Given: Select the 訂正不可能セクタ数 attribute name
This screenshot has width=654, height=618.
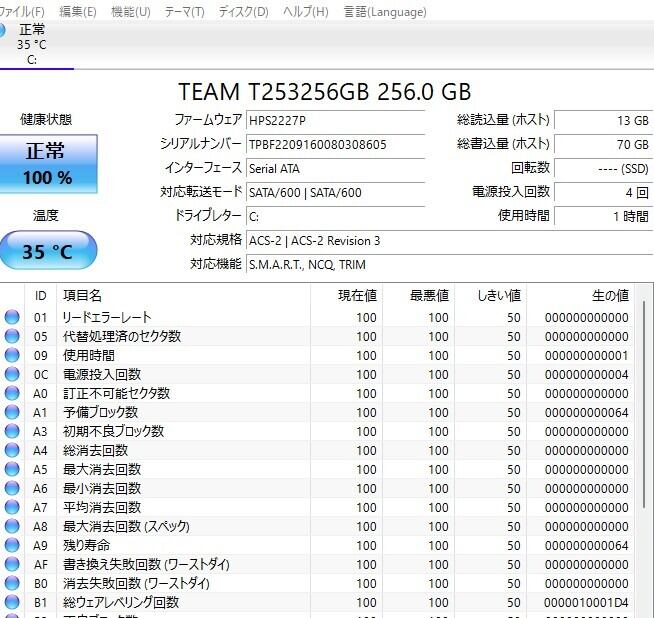Looking at the screenshot, I should coord(116,393).
